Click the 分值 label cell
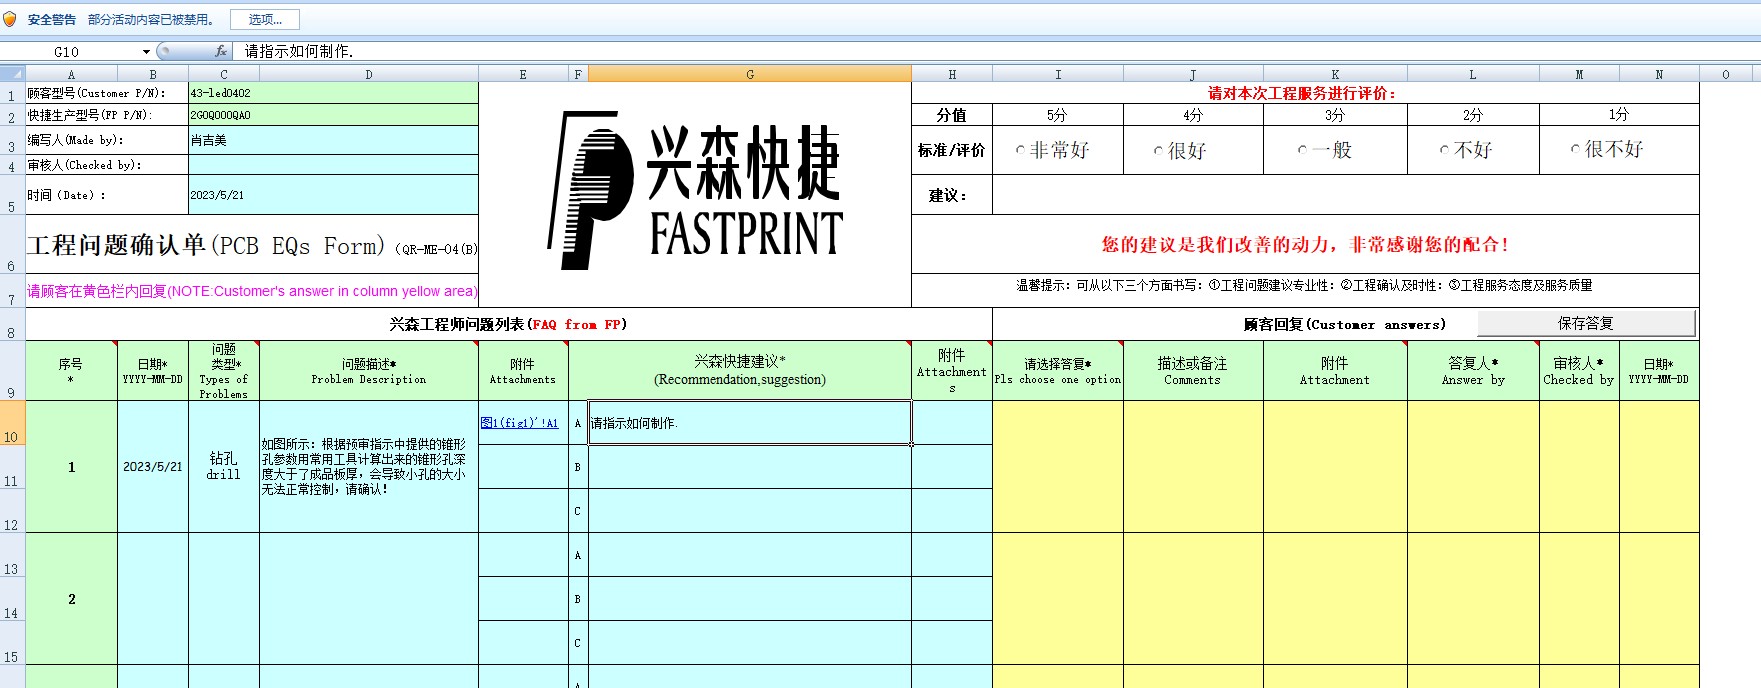The width and height of the screenshot is (1761, 688). (x=952, y=115)
